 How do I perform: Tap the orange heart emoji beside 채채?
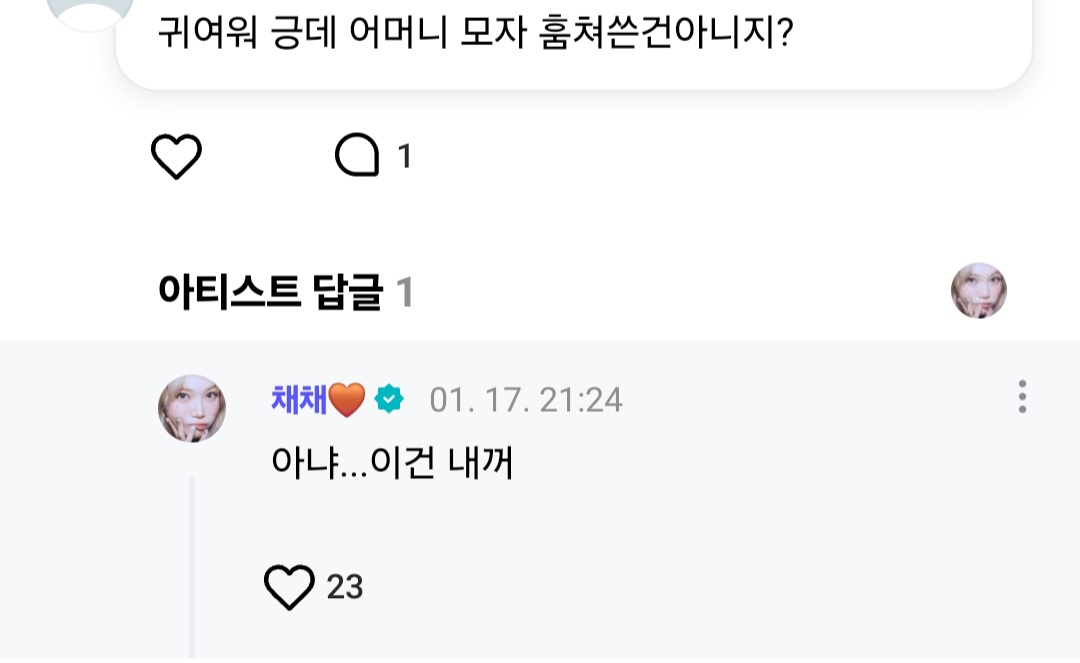coord(348,400)
